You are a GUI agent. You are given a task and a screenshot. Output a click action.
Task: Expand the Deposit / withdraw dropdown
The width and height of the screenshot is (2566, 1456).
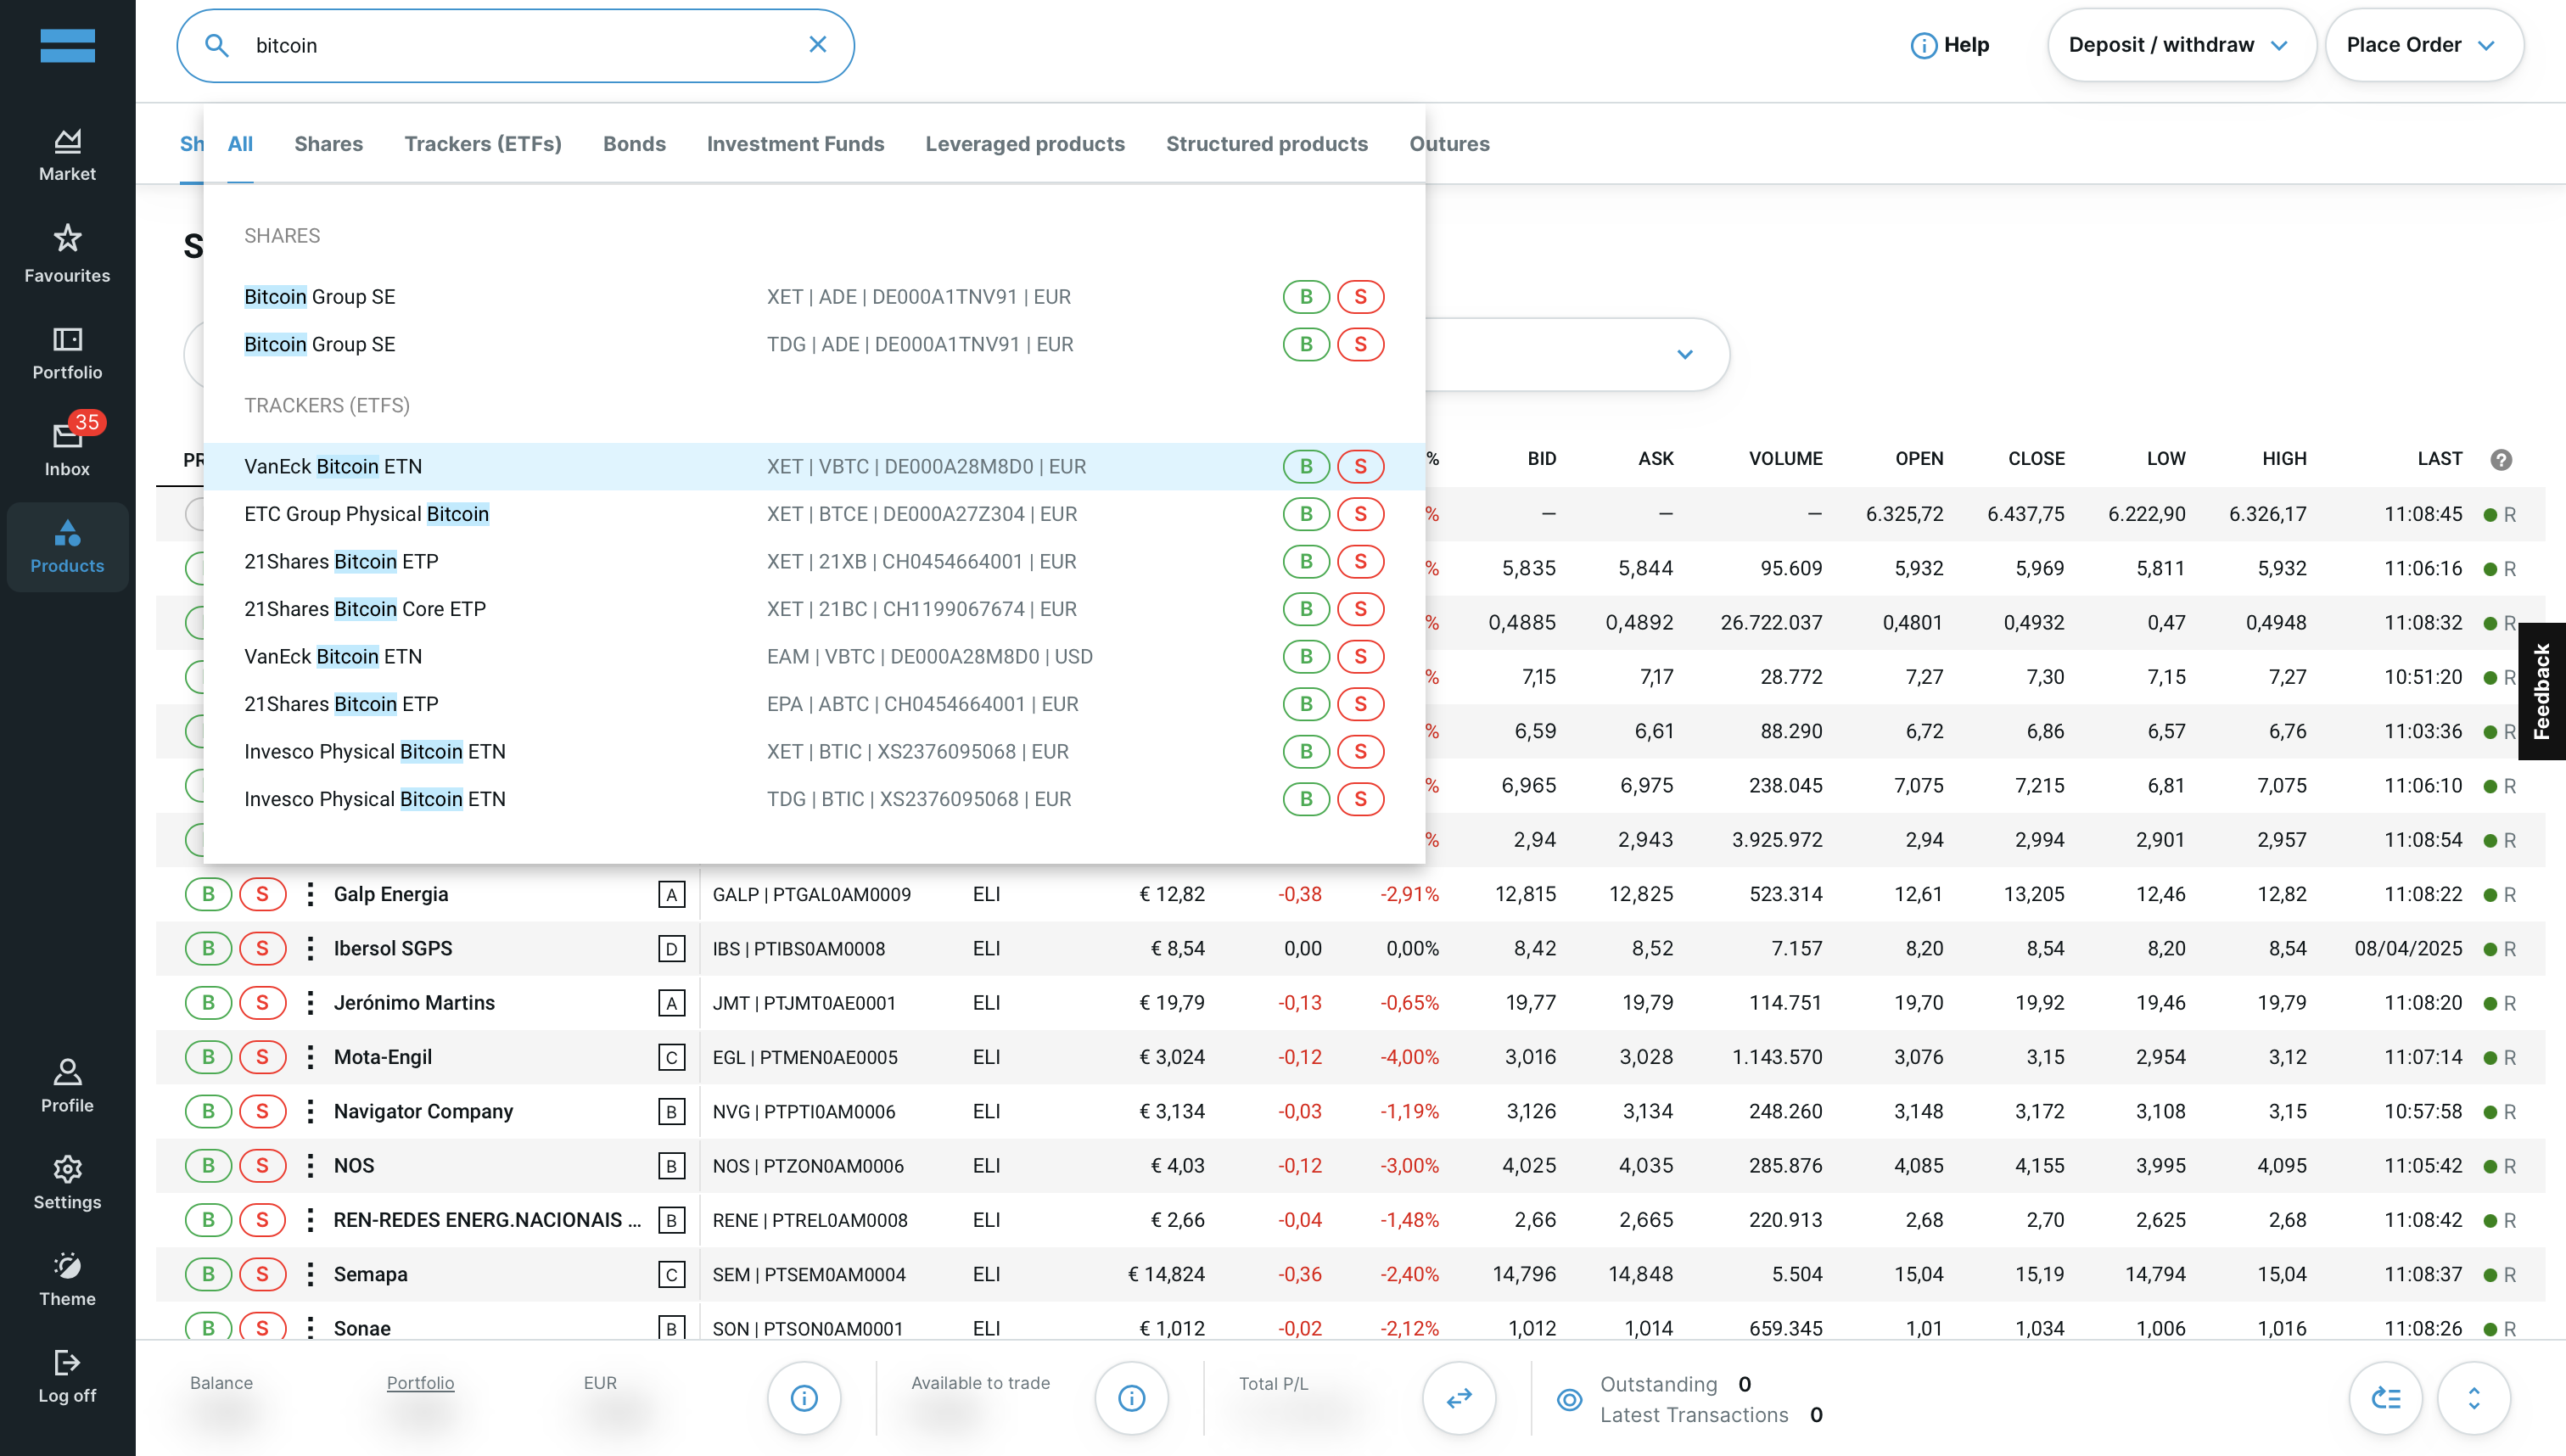(x=2180, y=45)
